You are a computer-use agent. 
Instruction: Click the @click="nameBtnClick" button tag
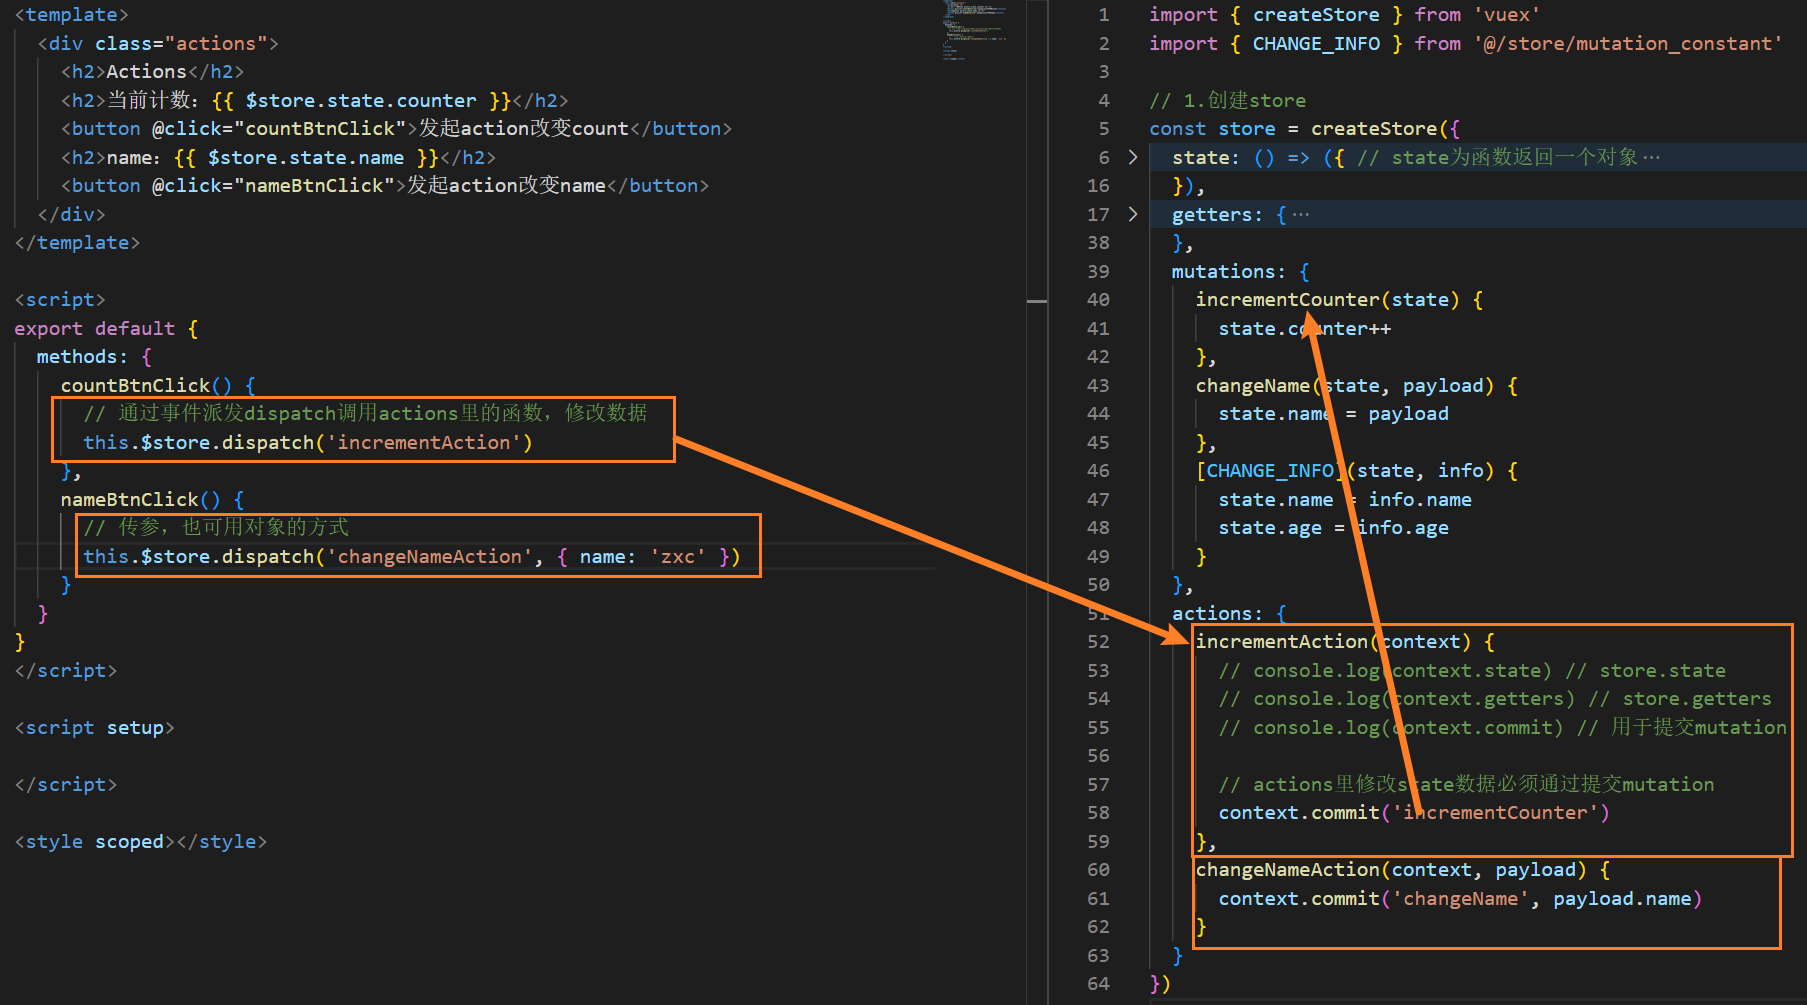coord(233,186)
